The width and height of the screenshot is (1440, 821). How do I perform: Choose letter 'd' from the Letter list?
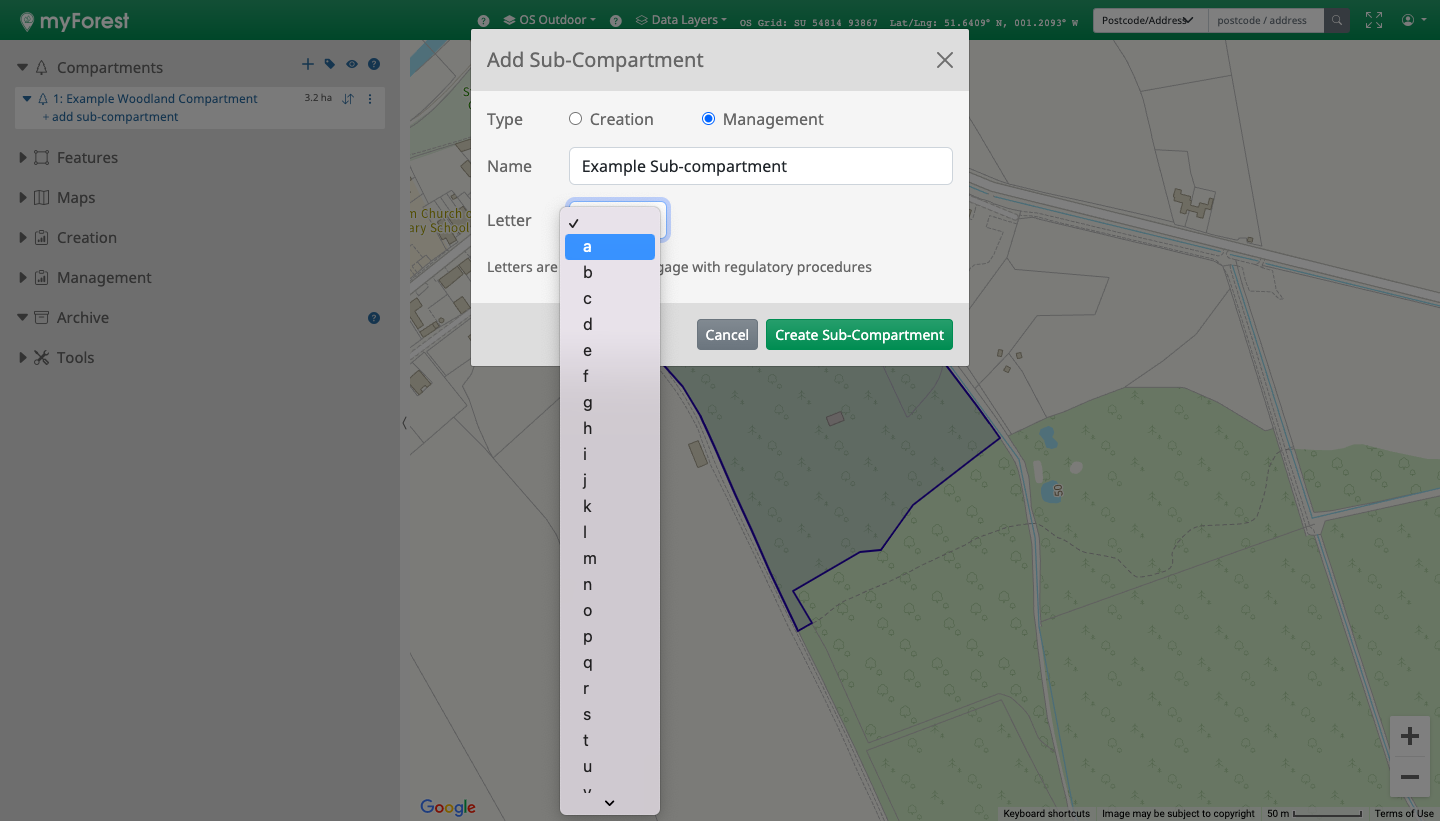point(588,324)
